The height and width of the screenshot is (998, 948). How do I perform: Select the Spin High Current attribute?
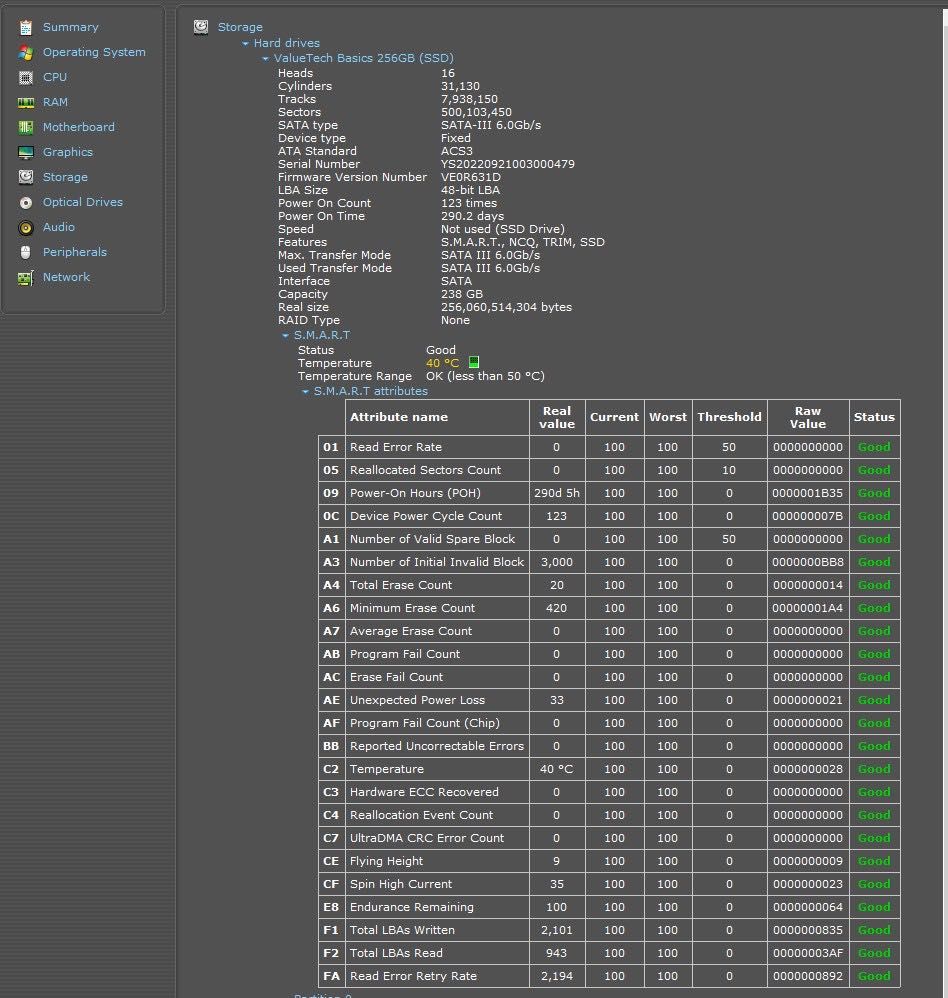pyautogui.click(x=400, y=884)
